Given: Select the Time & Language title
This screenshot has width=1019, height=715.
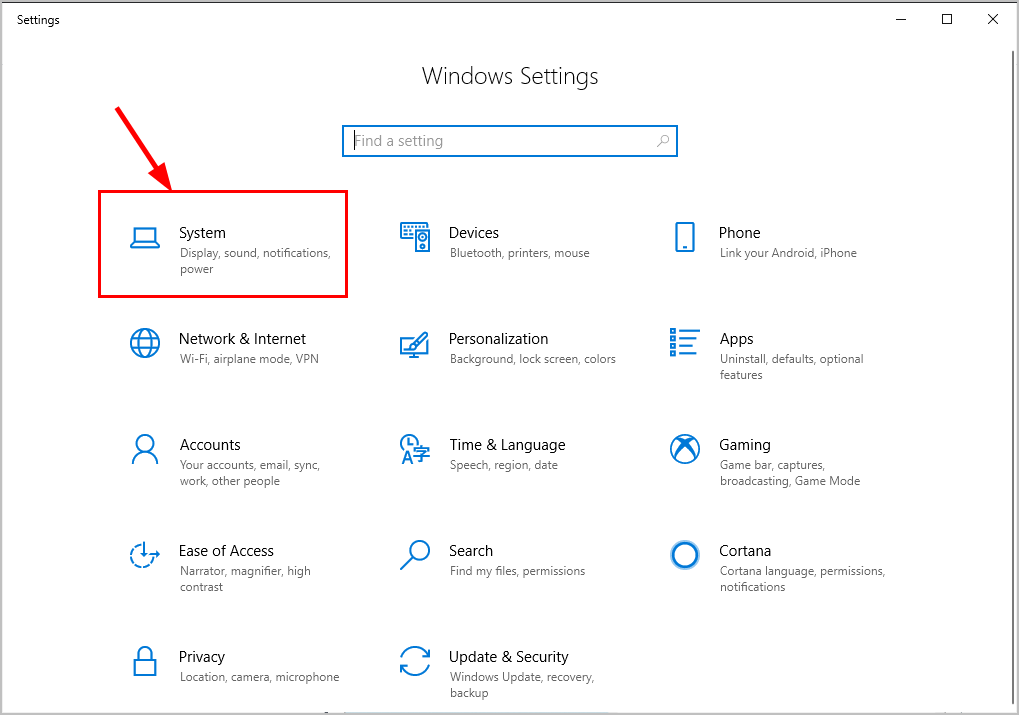Looking at the screenshot, I should pos(508,445).
